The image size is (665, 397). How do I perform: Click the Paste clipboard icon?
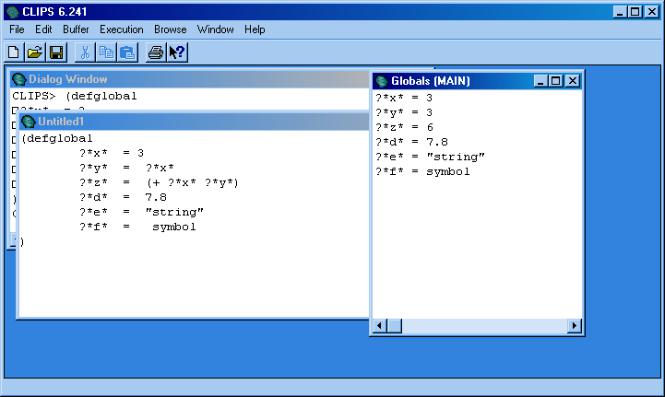coord(127,53)
